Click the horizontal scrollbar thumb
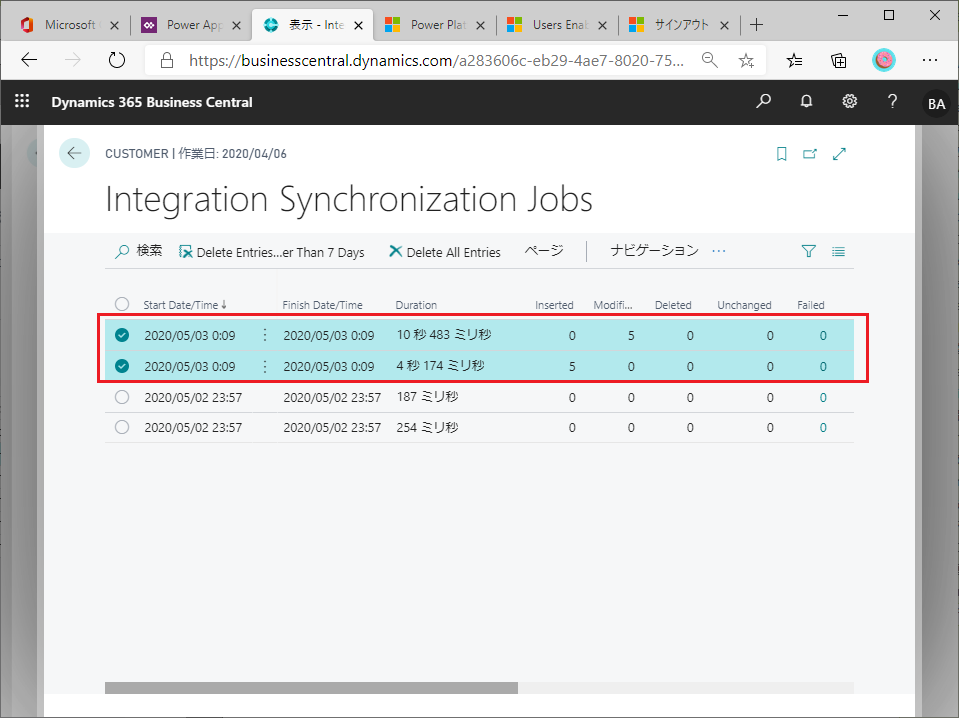 311,688
